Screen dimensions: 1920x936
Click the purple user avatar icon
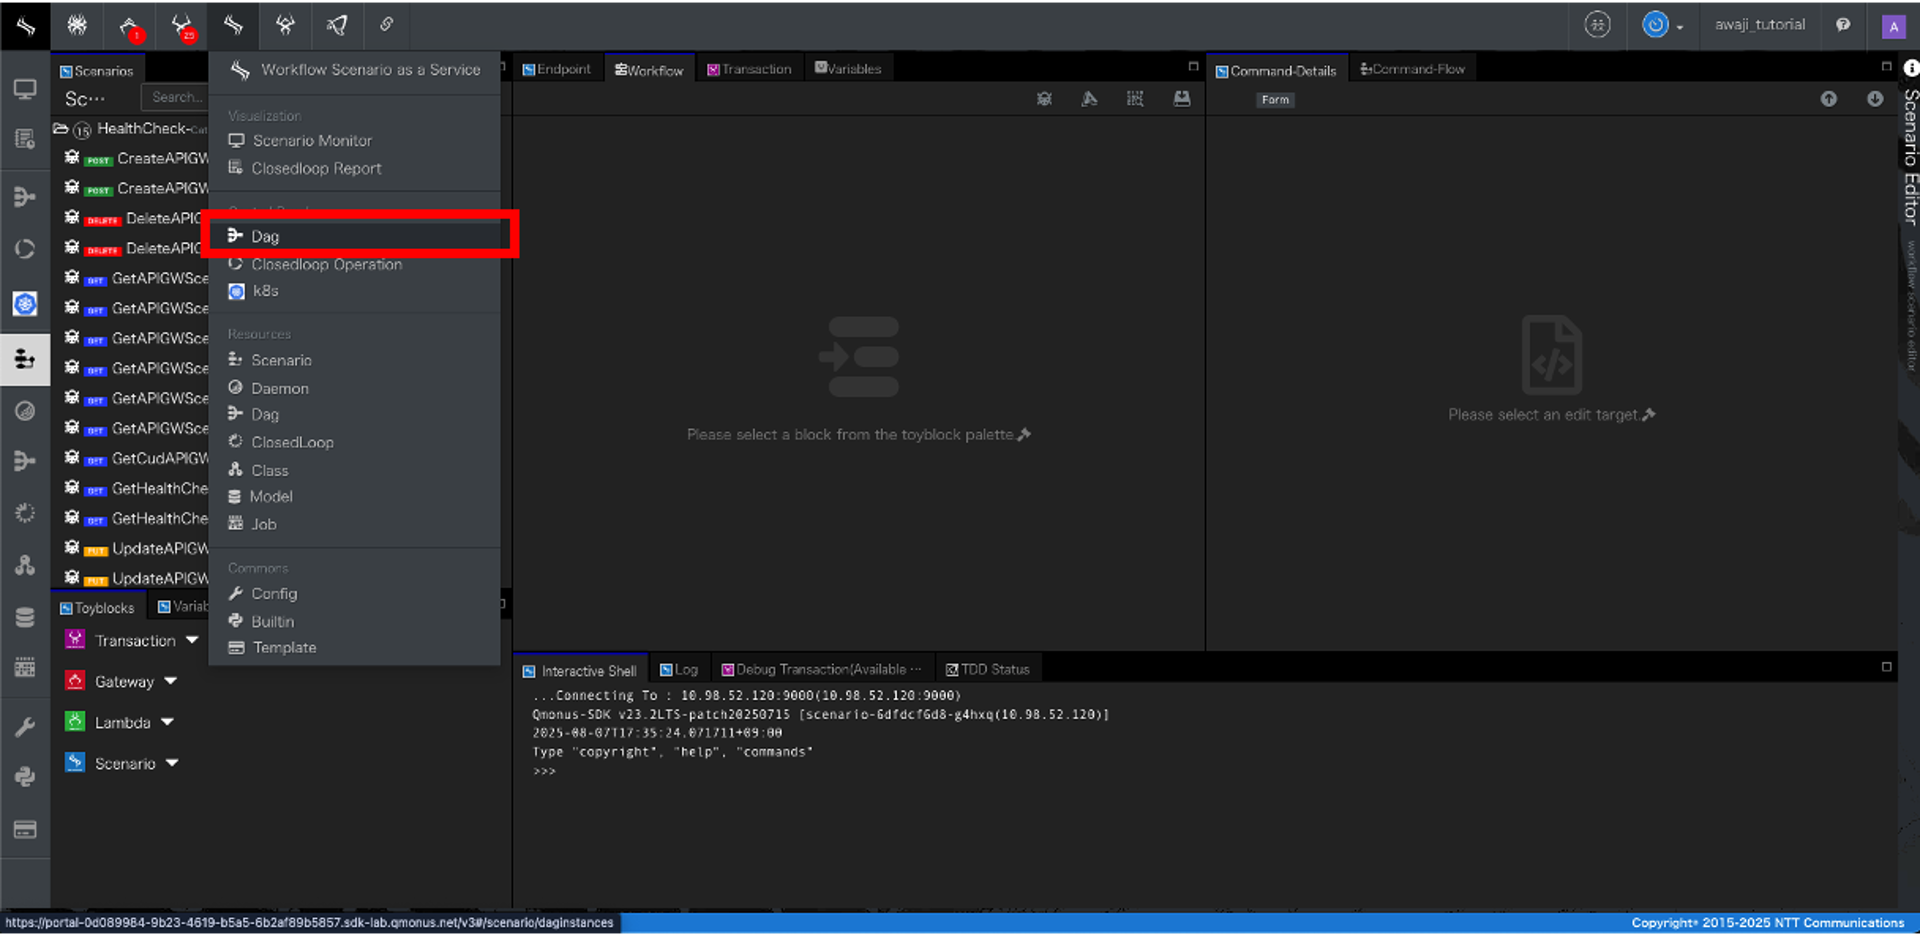1893,27
